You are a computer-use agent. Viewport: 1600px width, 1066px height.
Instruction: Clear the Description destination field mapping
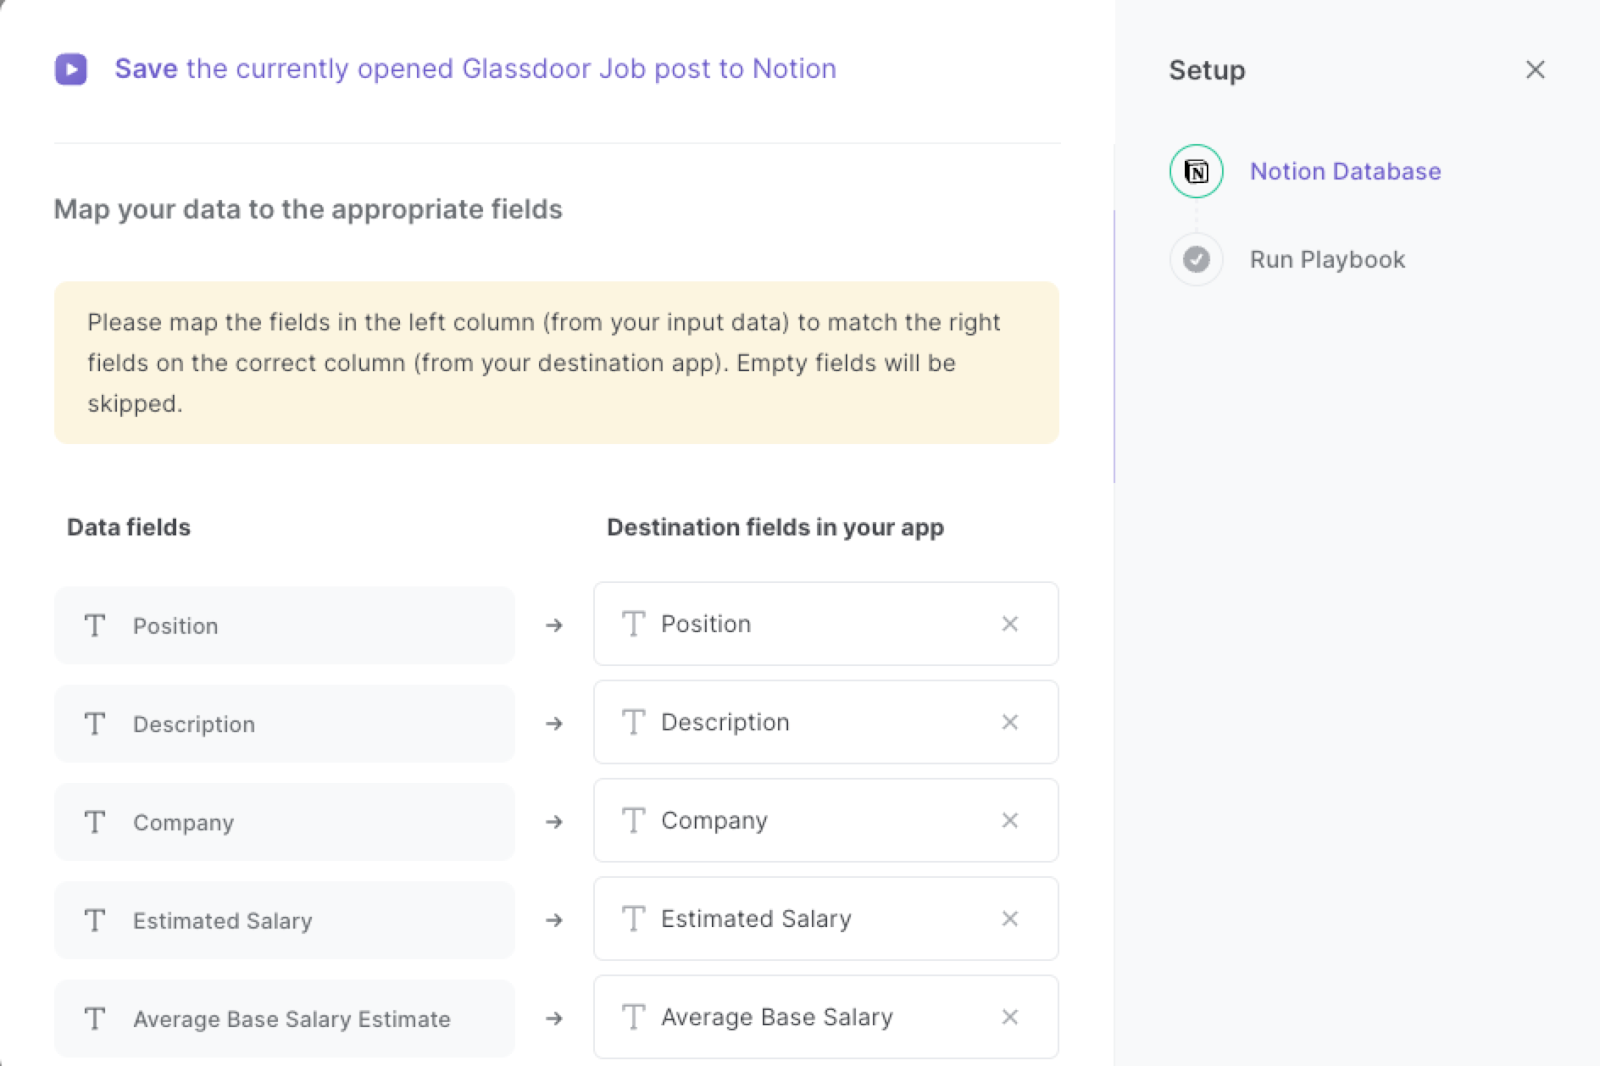[x=1010, y=722]
